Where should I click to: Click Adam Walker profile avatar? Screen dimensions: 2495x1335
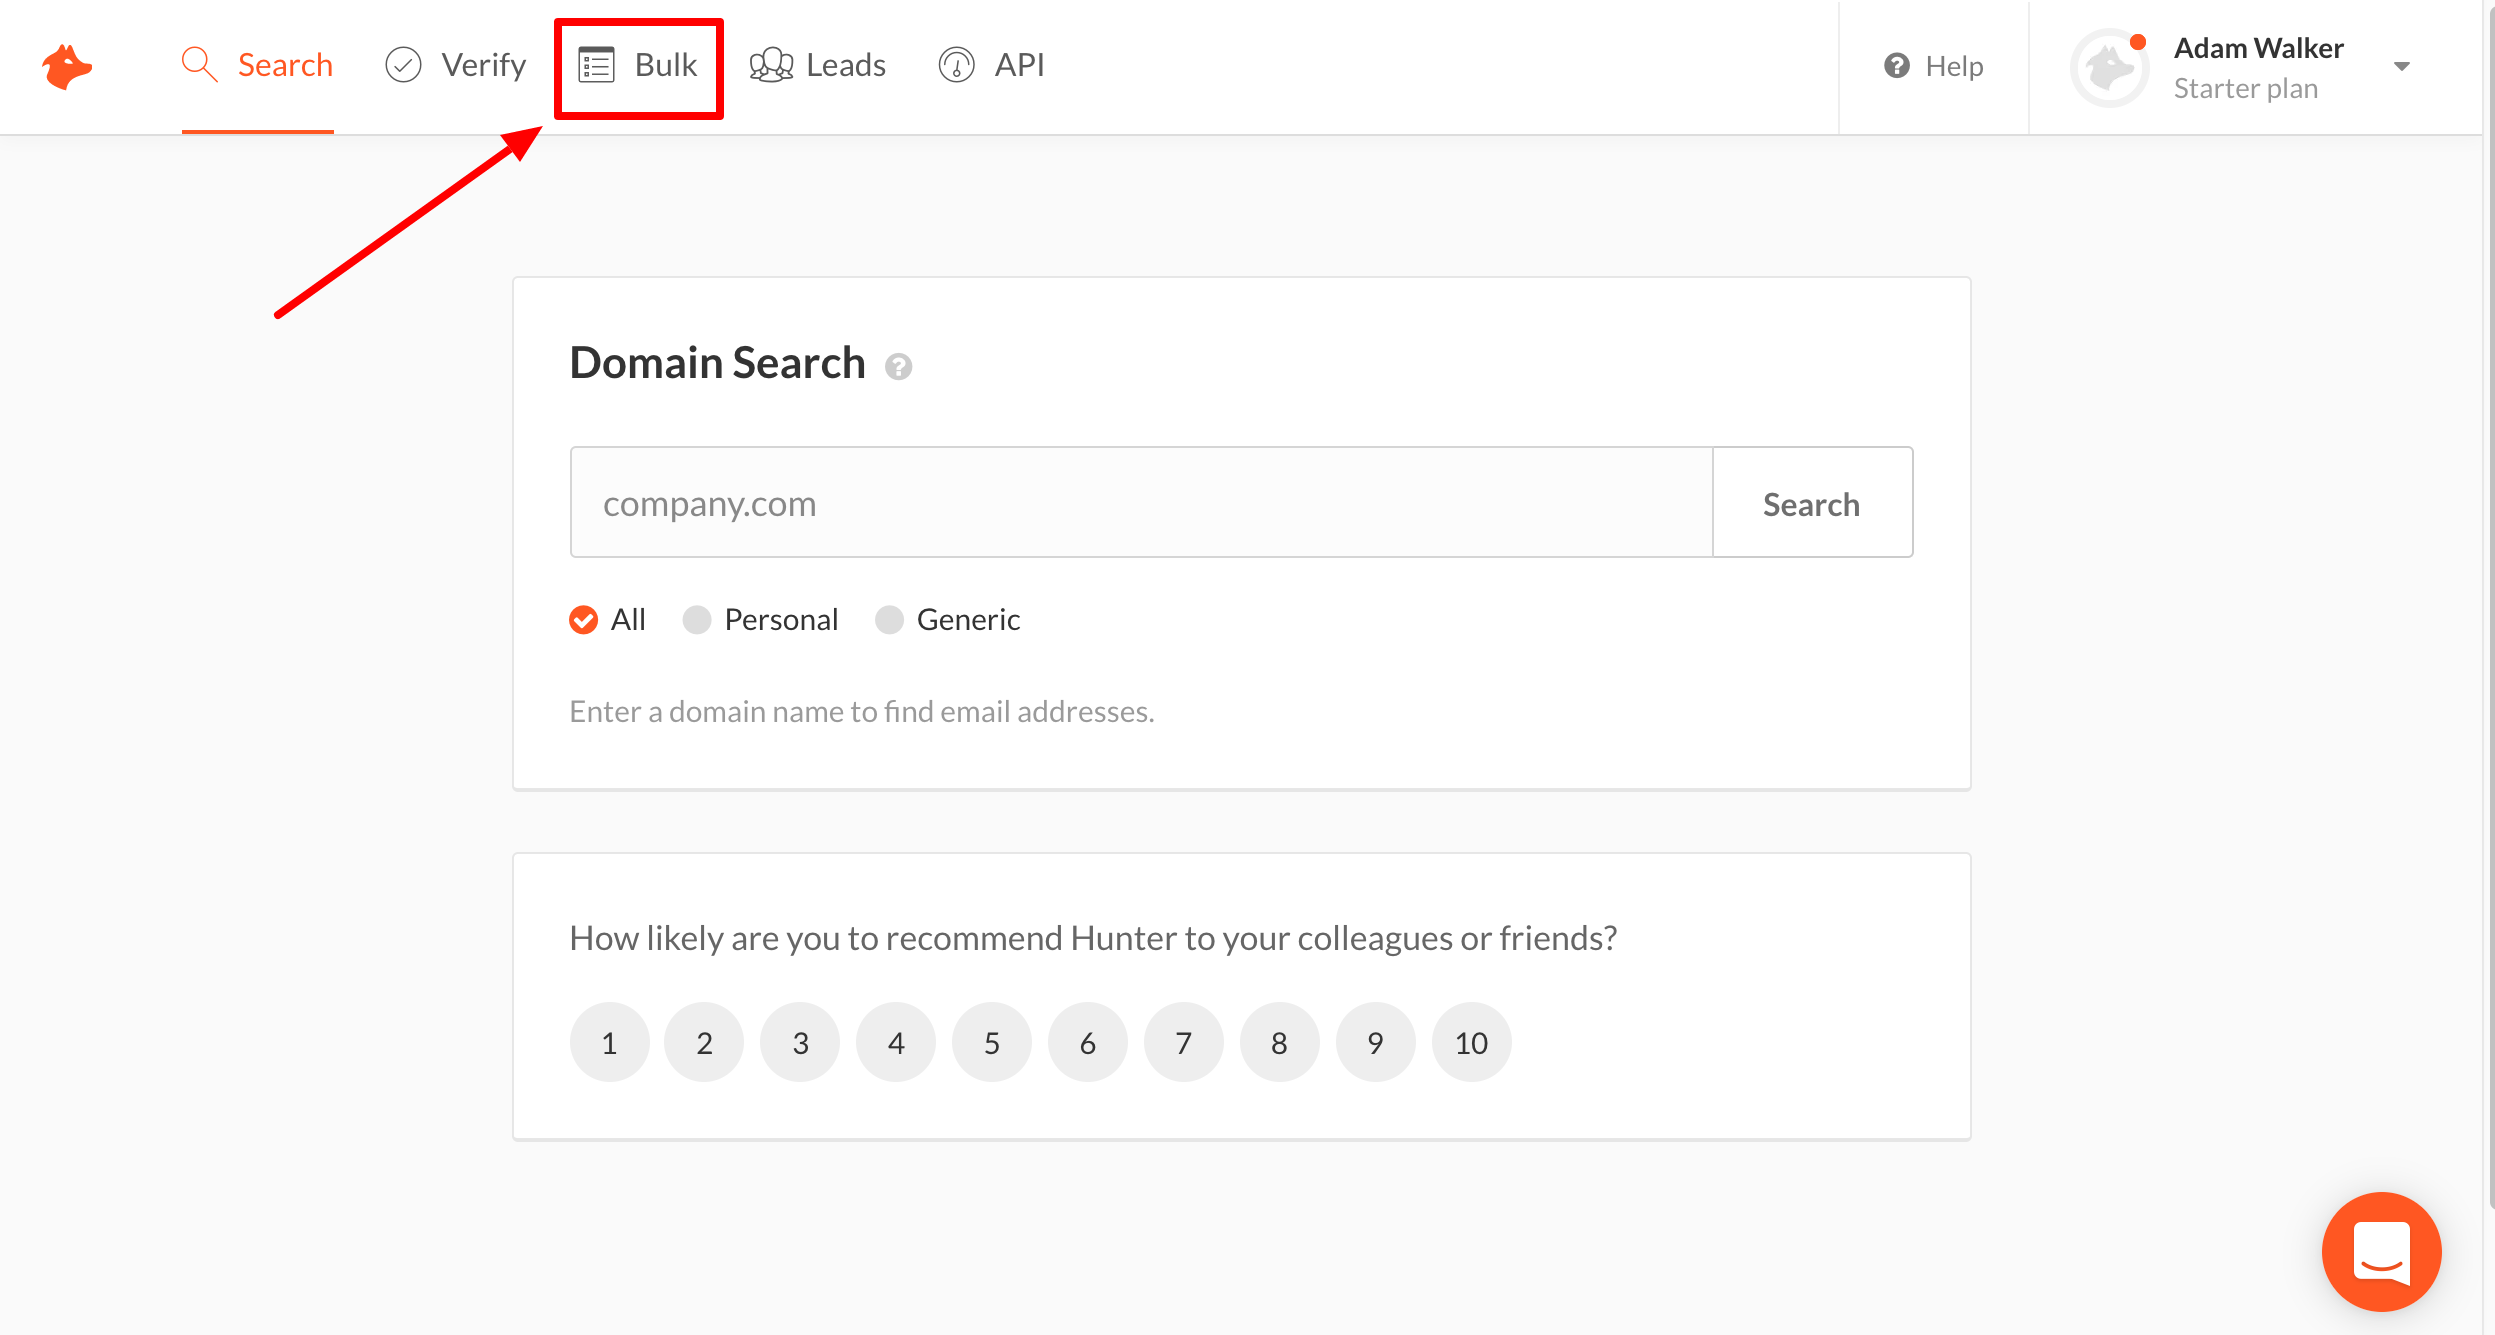coord(2110,68)
